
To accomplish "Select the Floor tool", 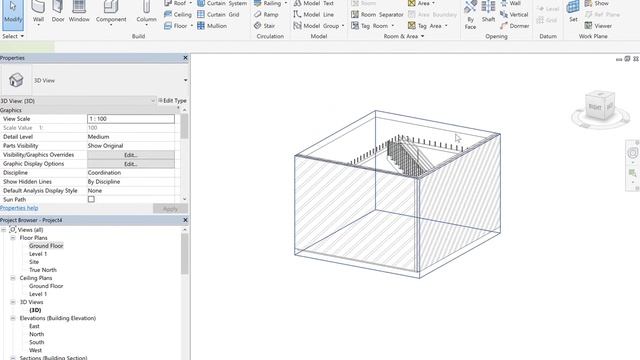I will pos(178,26).
